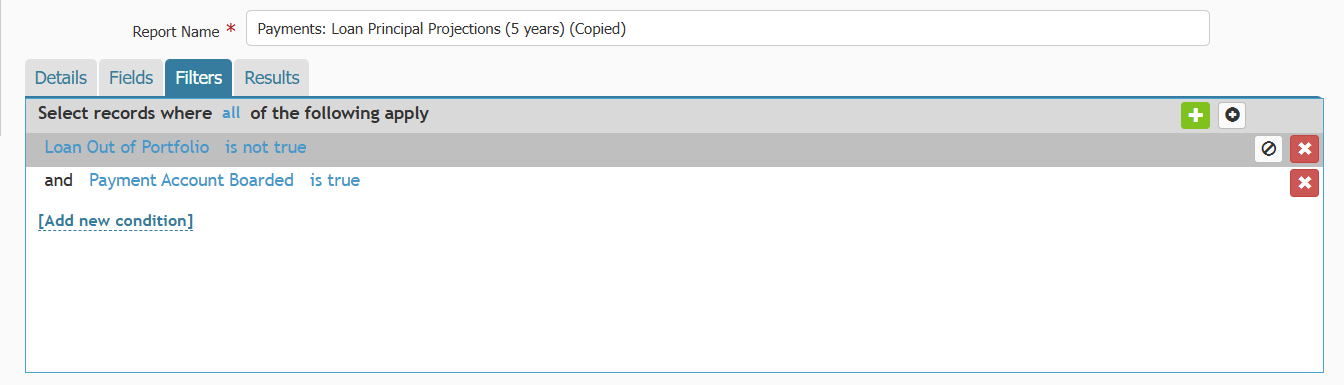Open the 'is not true' operator selector
Viewport: 1344px width, 385px height.
(266, 147)
